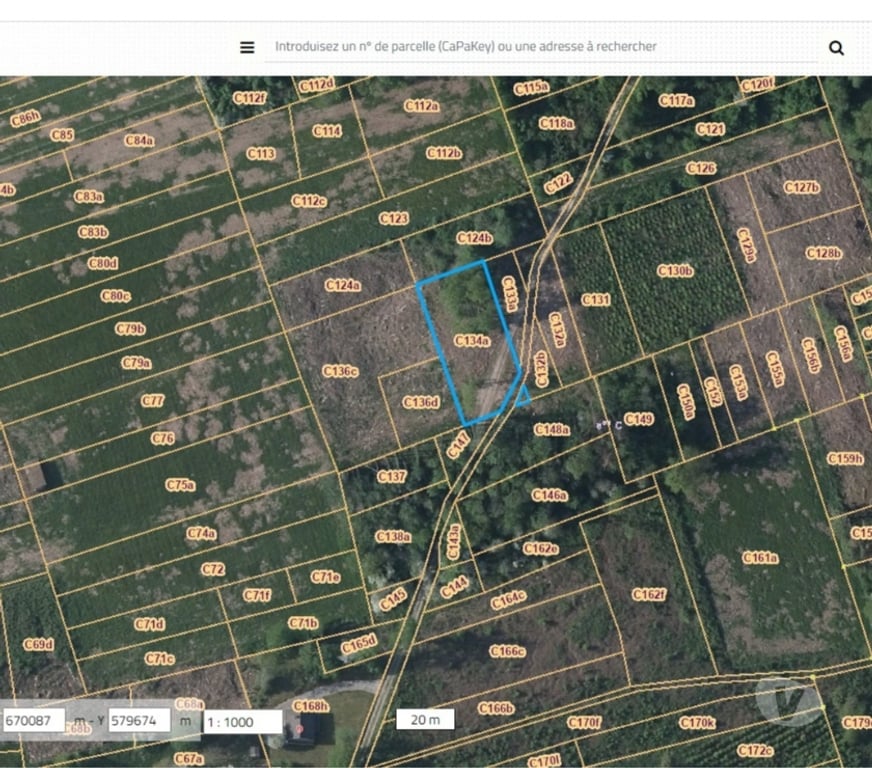This screenshot has height=768, width=872.
Task: Select parcel label C123
Action: click(394, 219)
